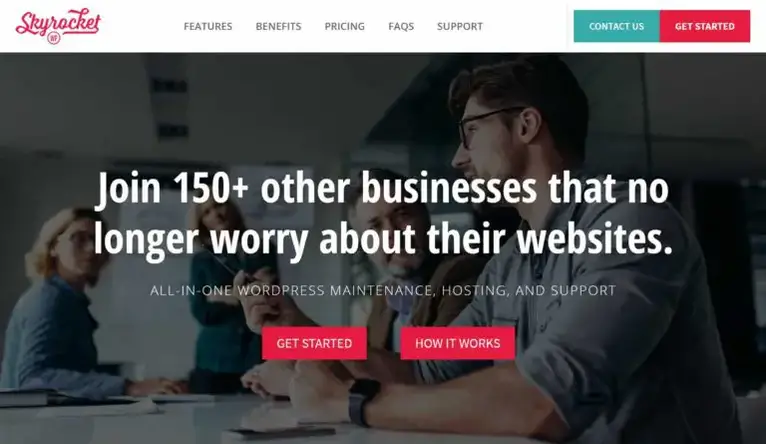The width and height of the screenshot is (766, 444).
Task: Go to the Benefits section link
Action: tap(278, 26)
